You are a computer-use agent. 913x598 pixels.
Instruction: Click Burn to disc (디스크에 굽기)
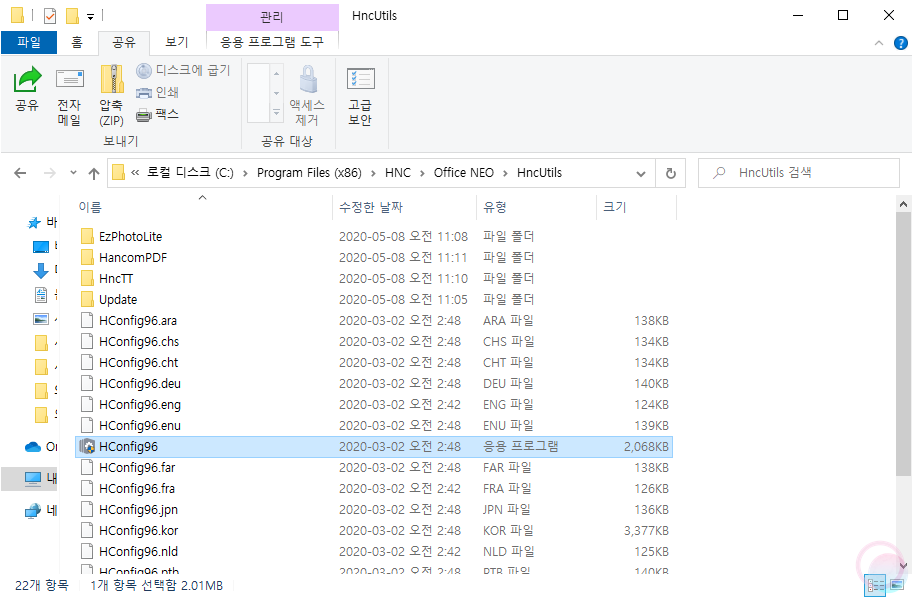(x=184, y=70)
